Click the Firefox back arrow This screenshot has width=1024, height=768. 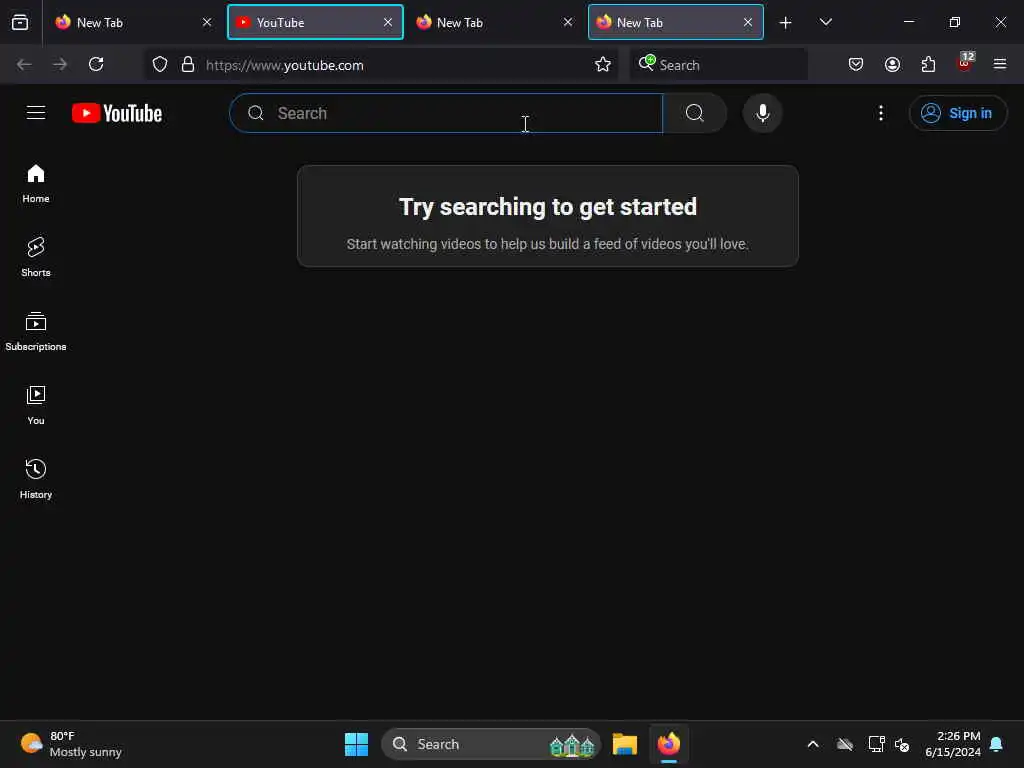tap(24, 64)
